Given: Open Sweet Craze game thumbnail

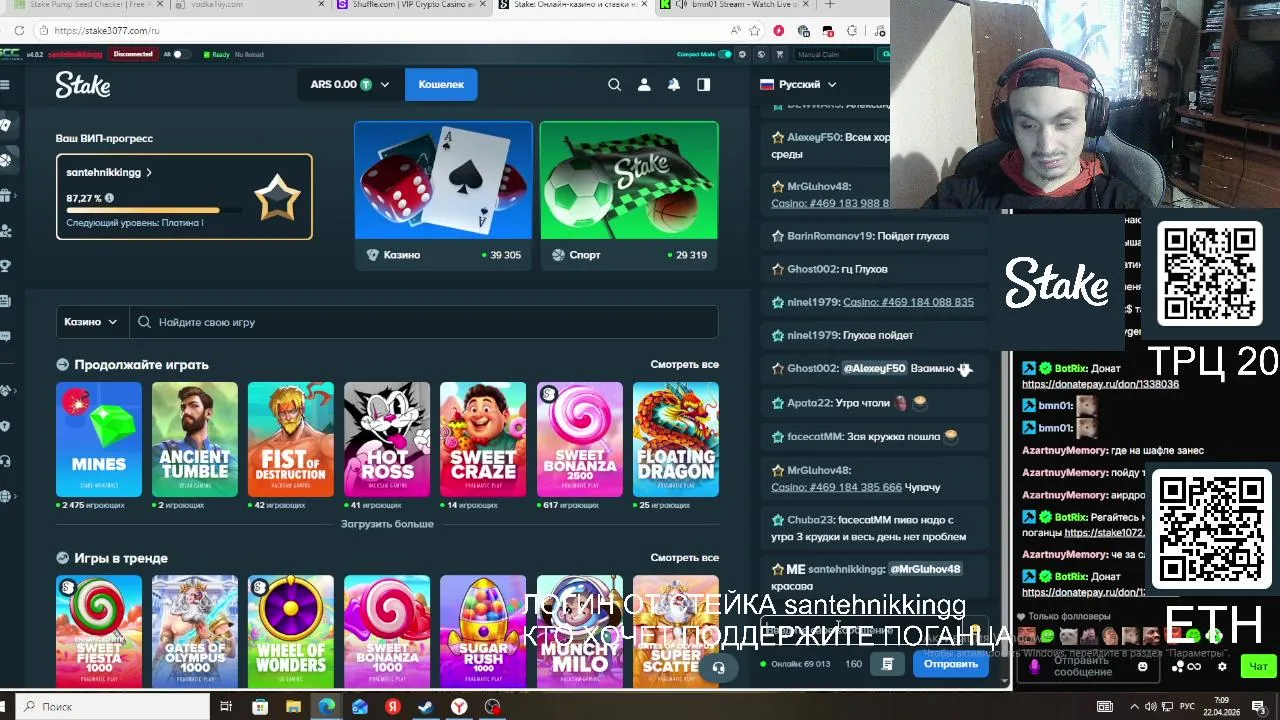Looking at the screenshot, I should click(483, 439).
